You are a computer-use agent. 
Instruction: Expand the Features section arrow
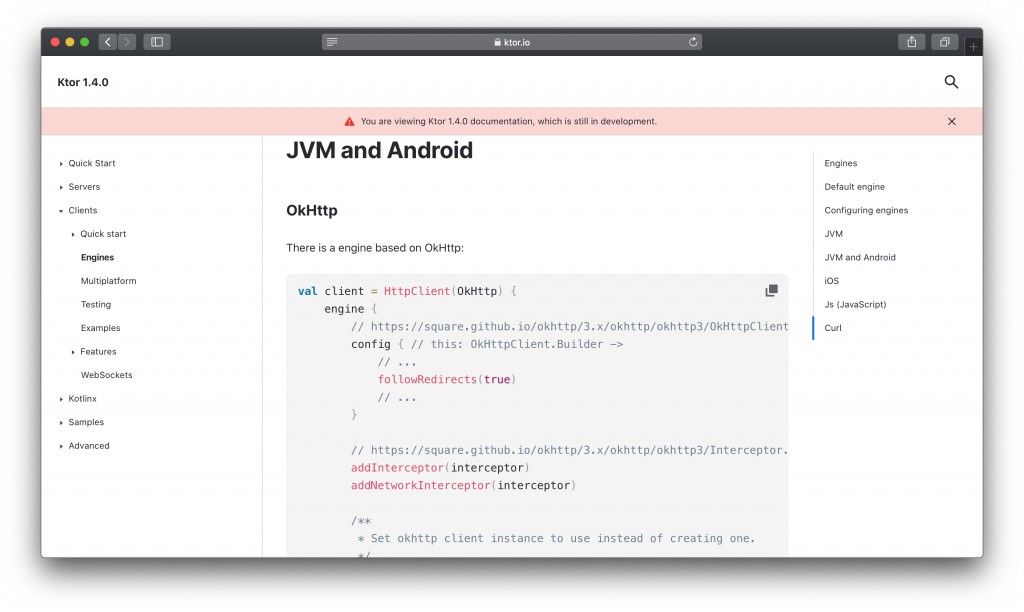click(73, 352)
